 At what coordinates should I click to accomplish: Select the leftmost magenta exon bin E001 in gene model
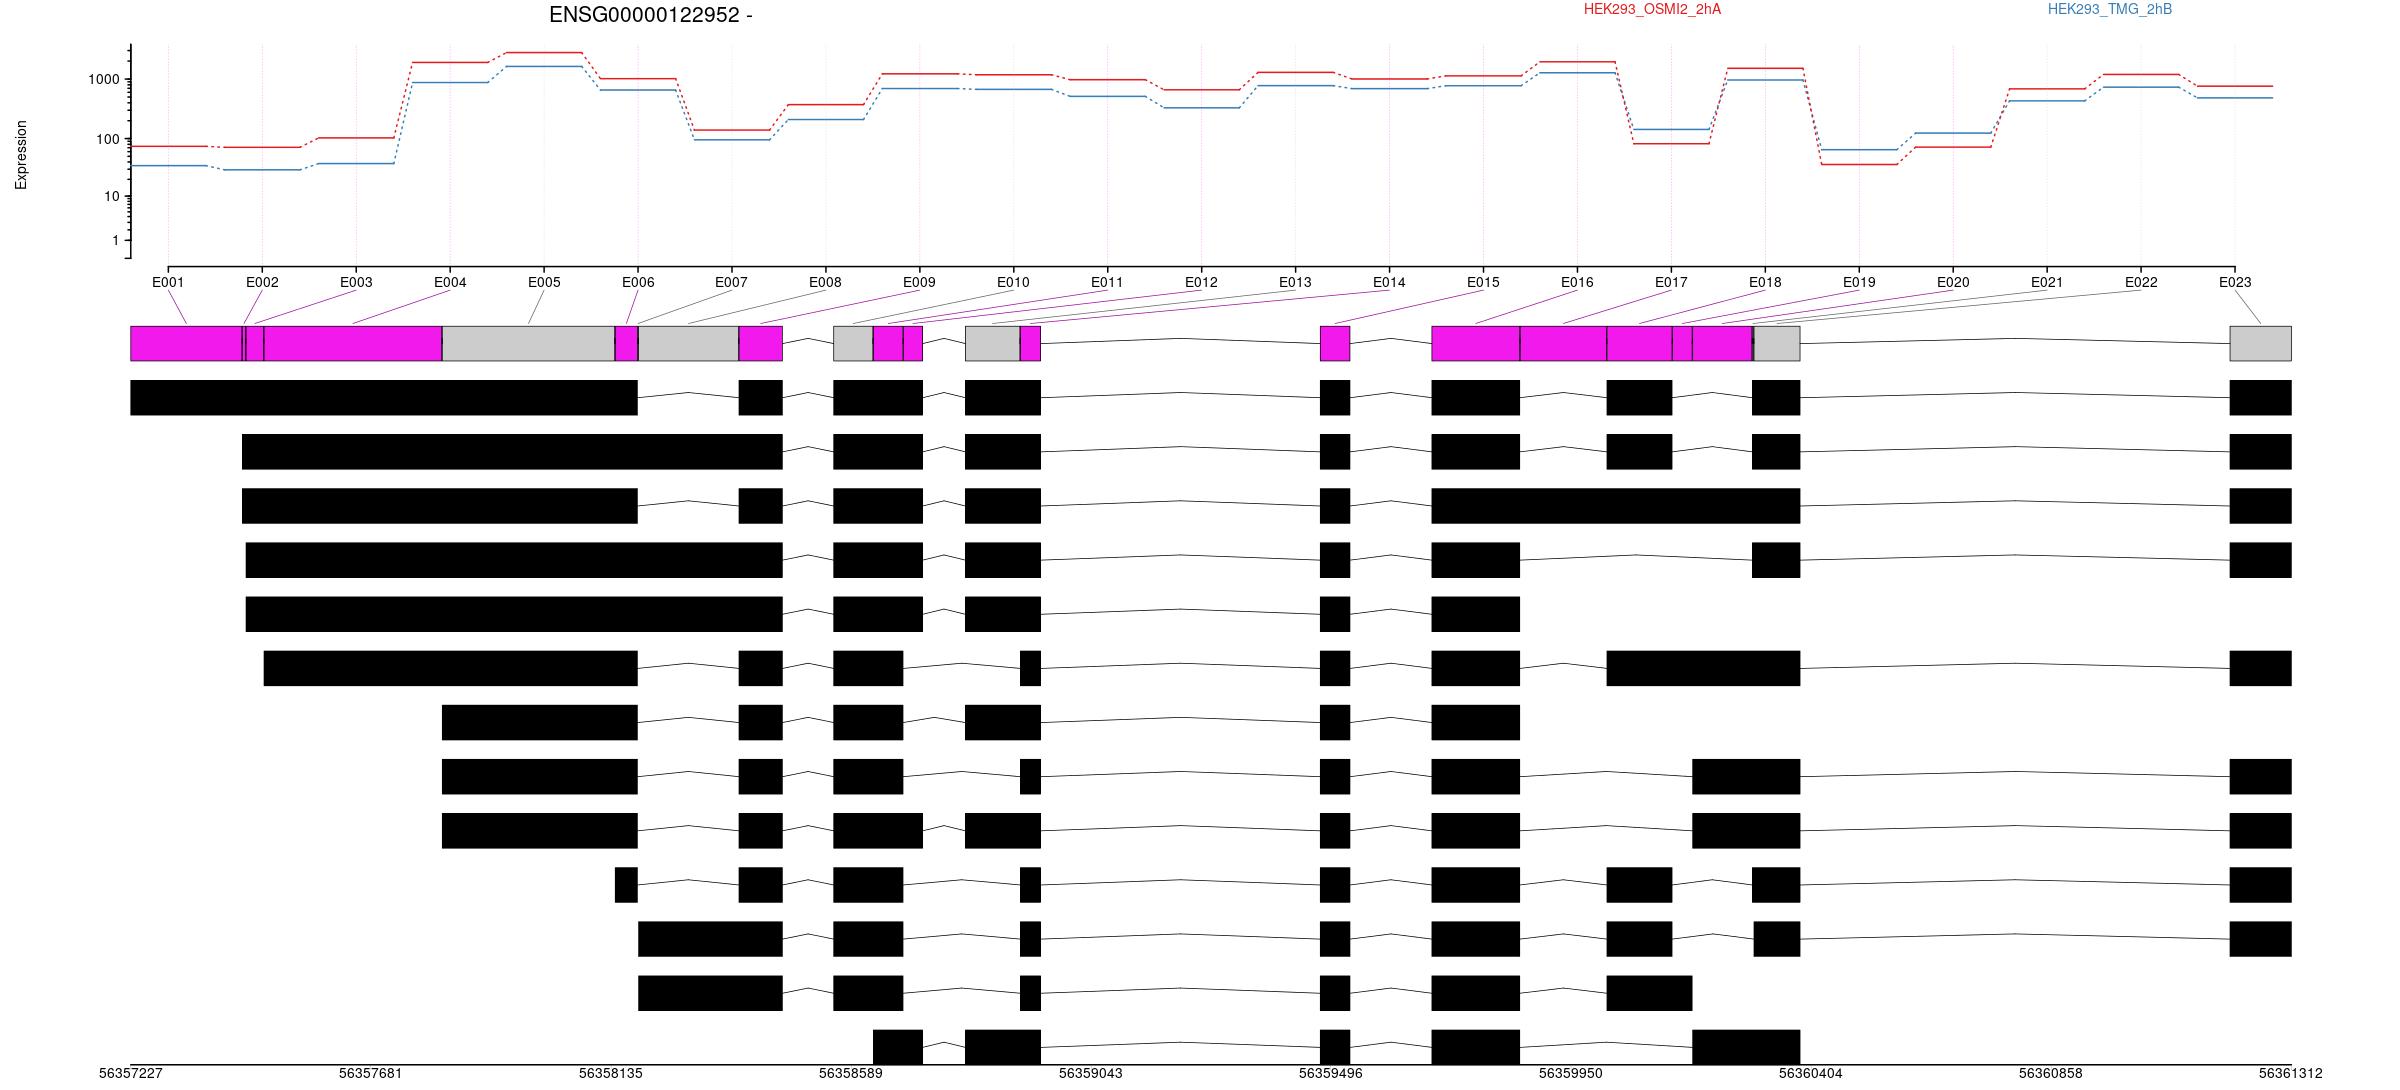(186, 343)
